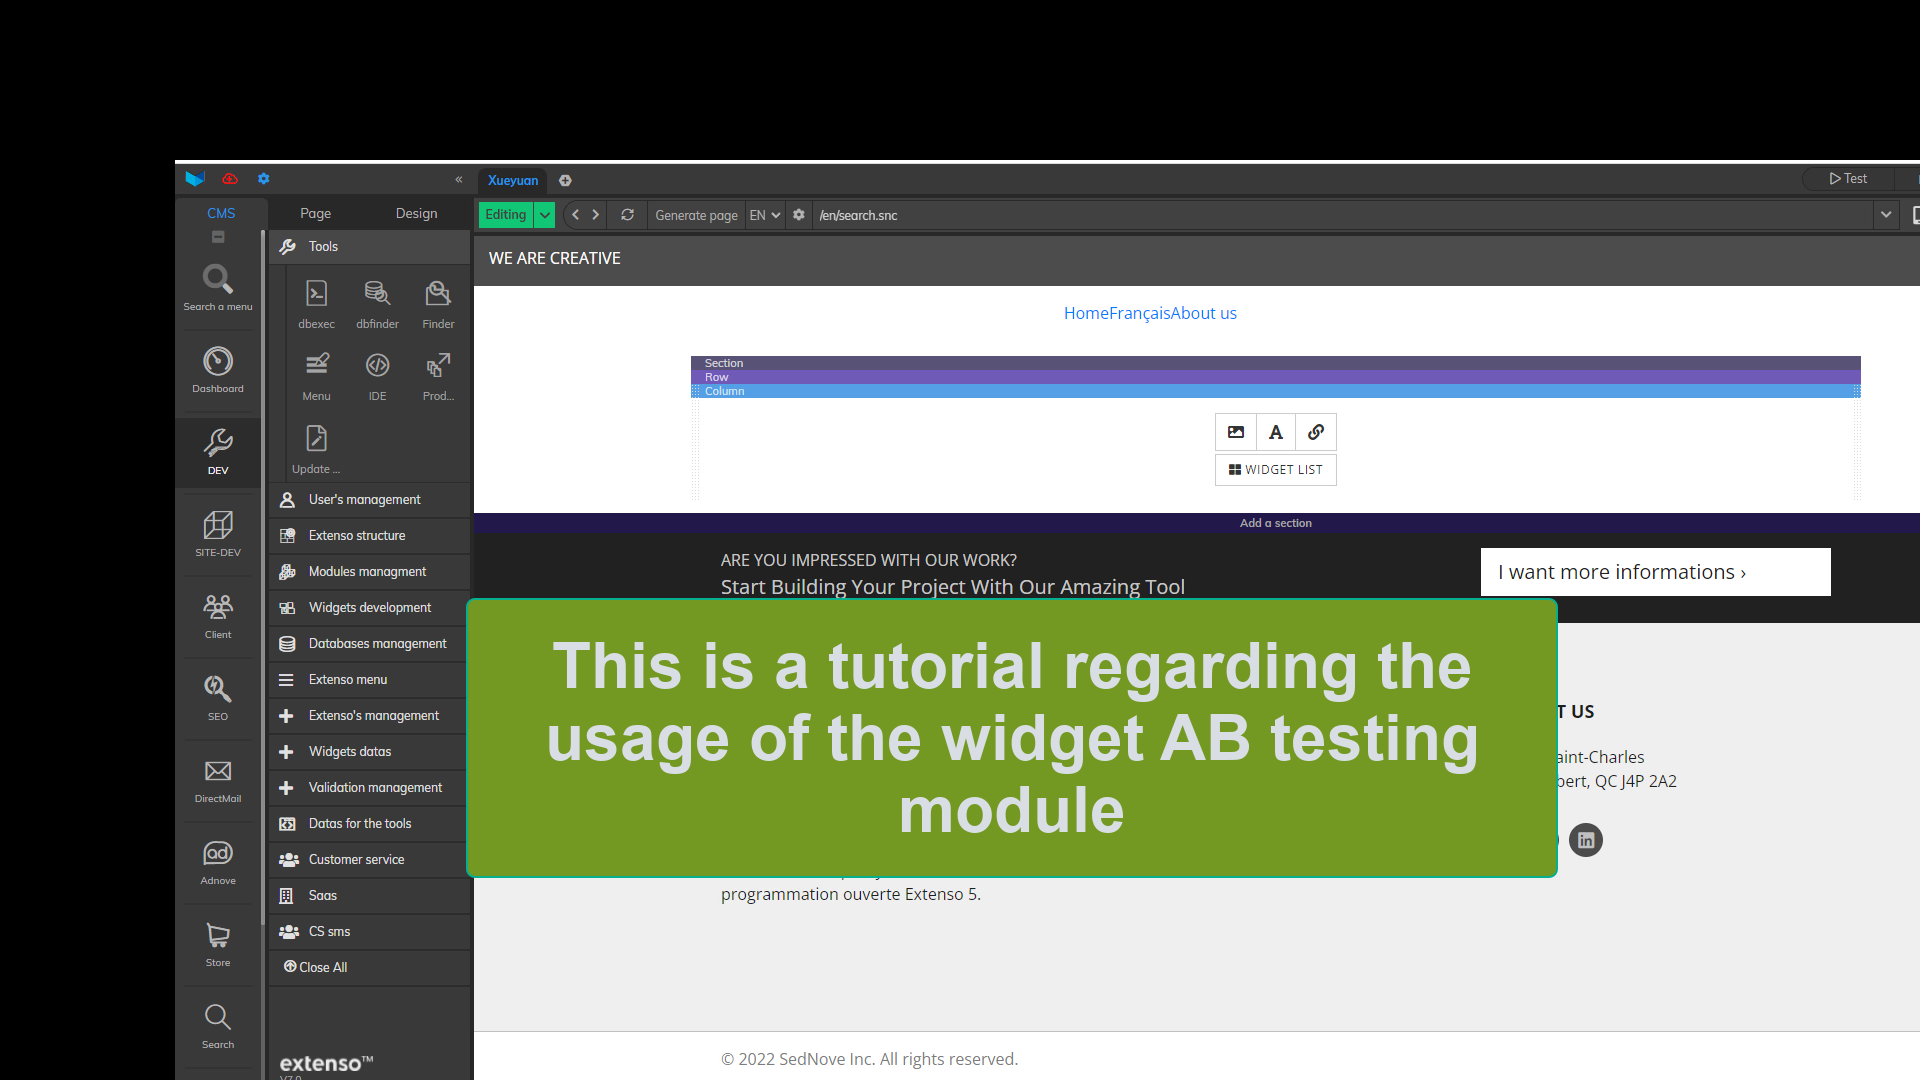Viewport: 1920px width, 1080px height.
Task: Expand User's management section
Action: (x=369, y=500)
